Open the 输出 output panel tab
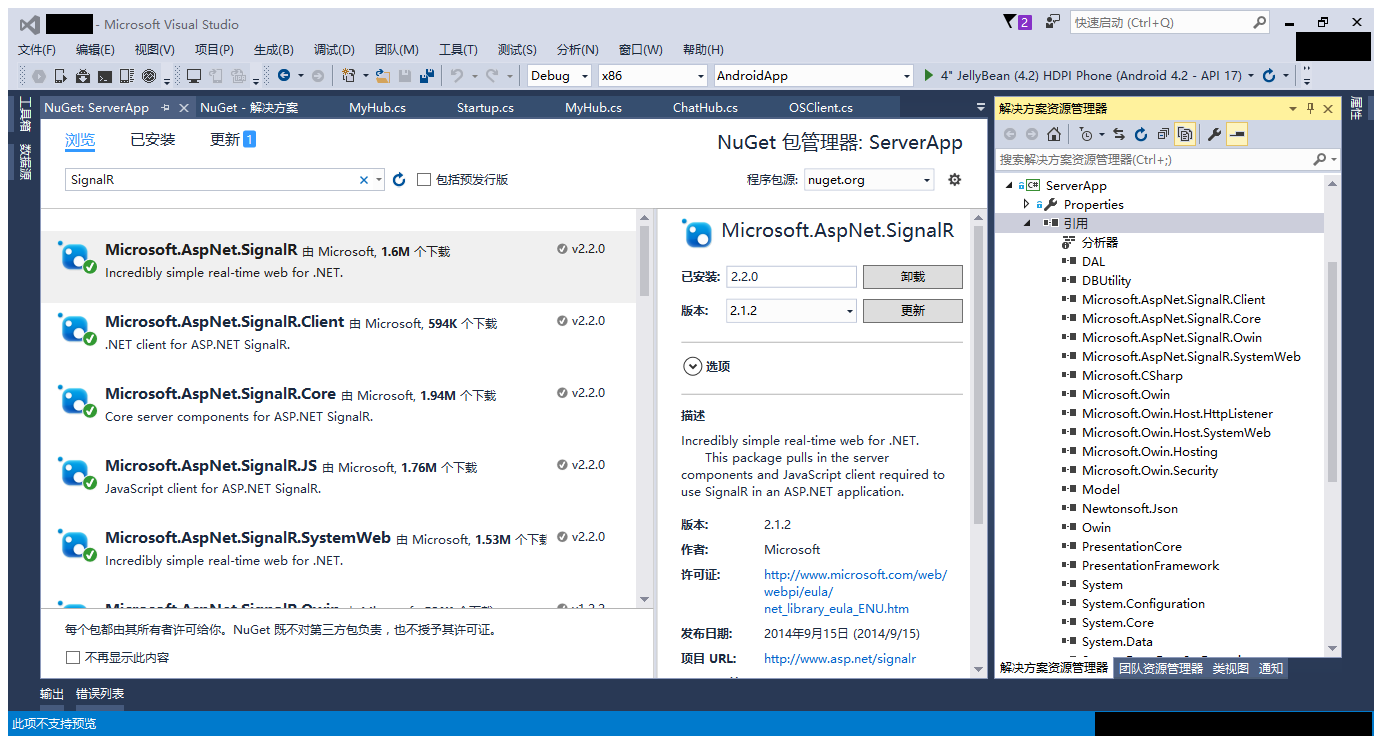1382x744 pixels. click(52, 693)
